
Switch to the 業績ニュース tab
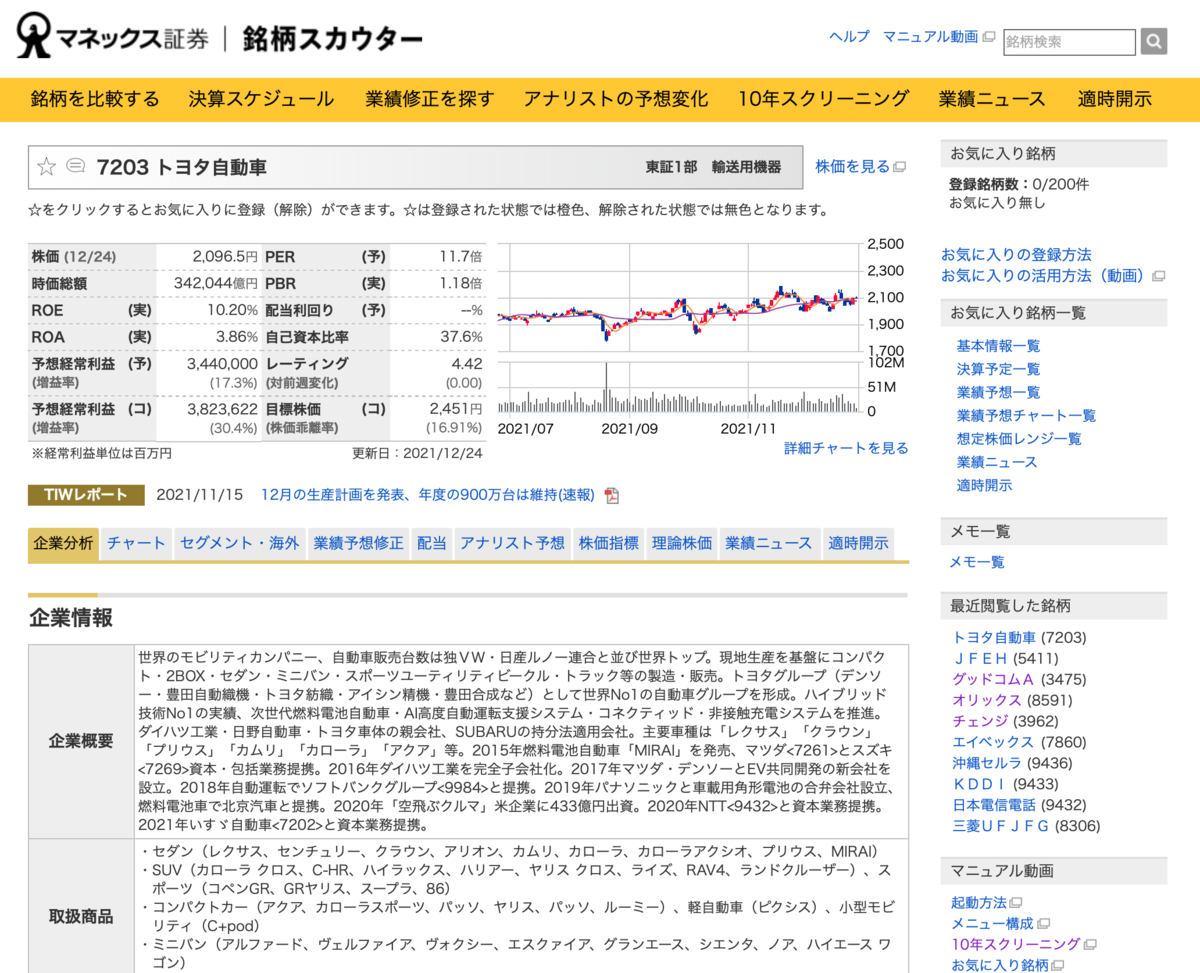click(x=769, y=543)
